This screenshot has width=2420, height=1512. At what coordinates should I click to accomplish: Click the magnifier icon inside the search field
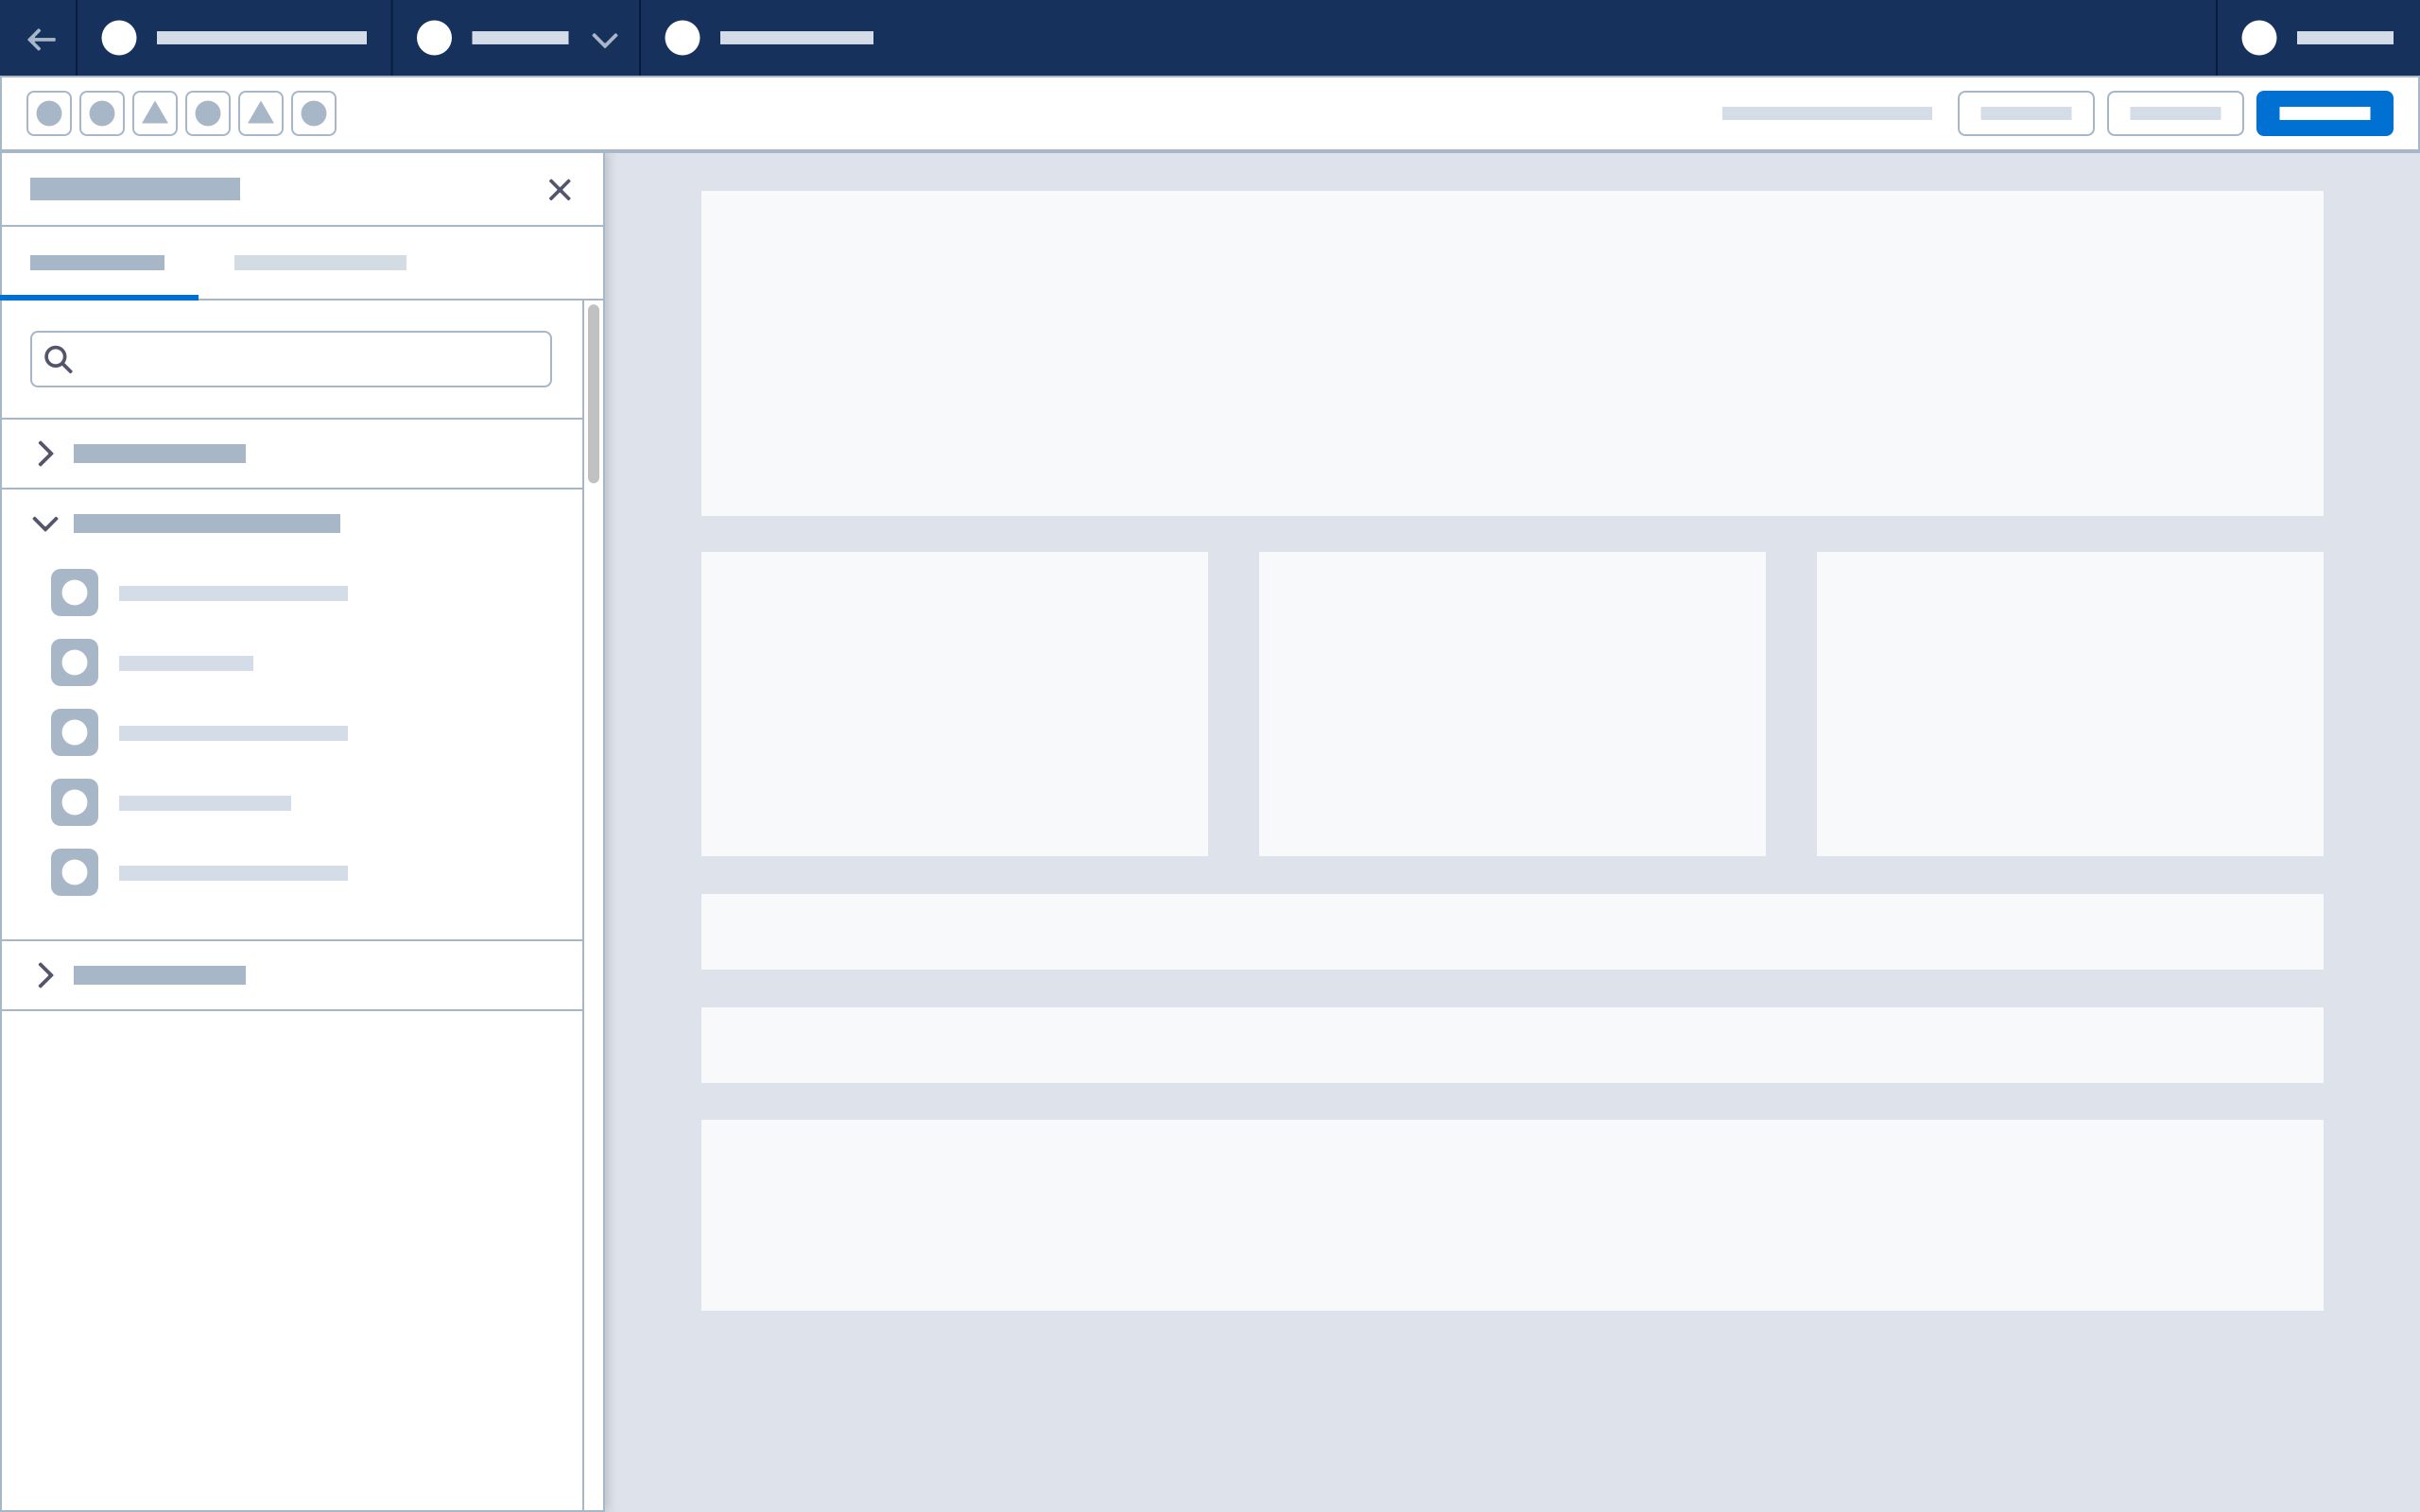[x=57, y=358]
